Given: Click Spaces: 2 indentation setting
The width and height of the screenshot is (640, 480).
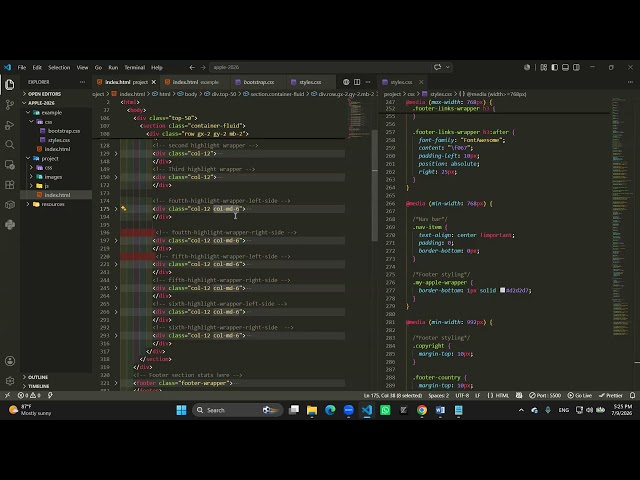Looking at the screenshot, I should [x=438, y=395].
